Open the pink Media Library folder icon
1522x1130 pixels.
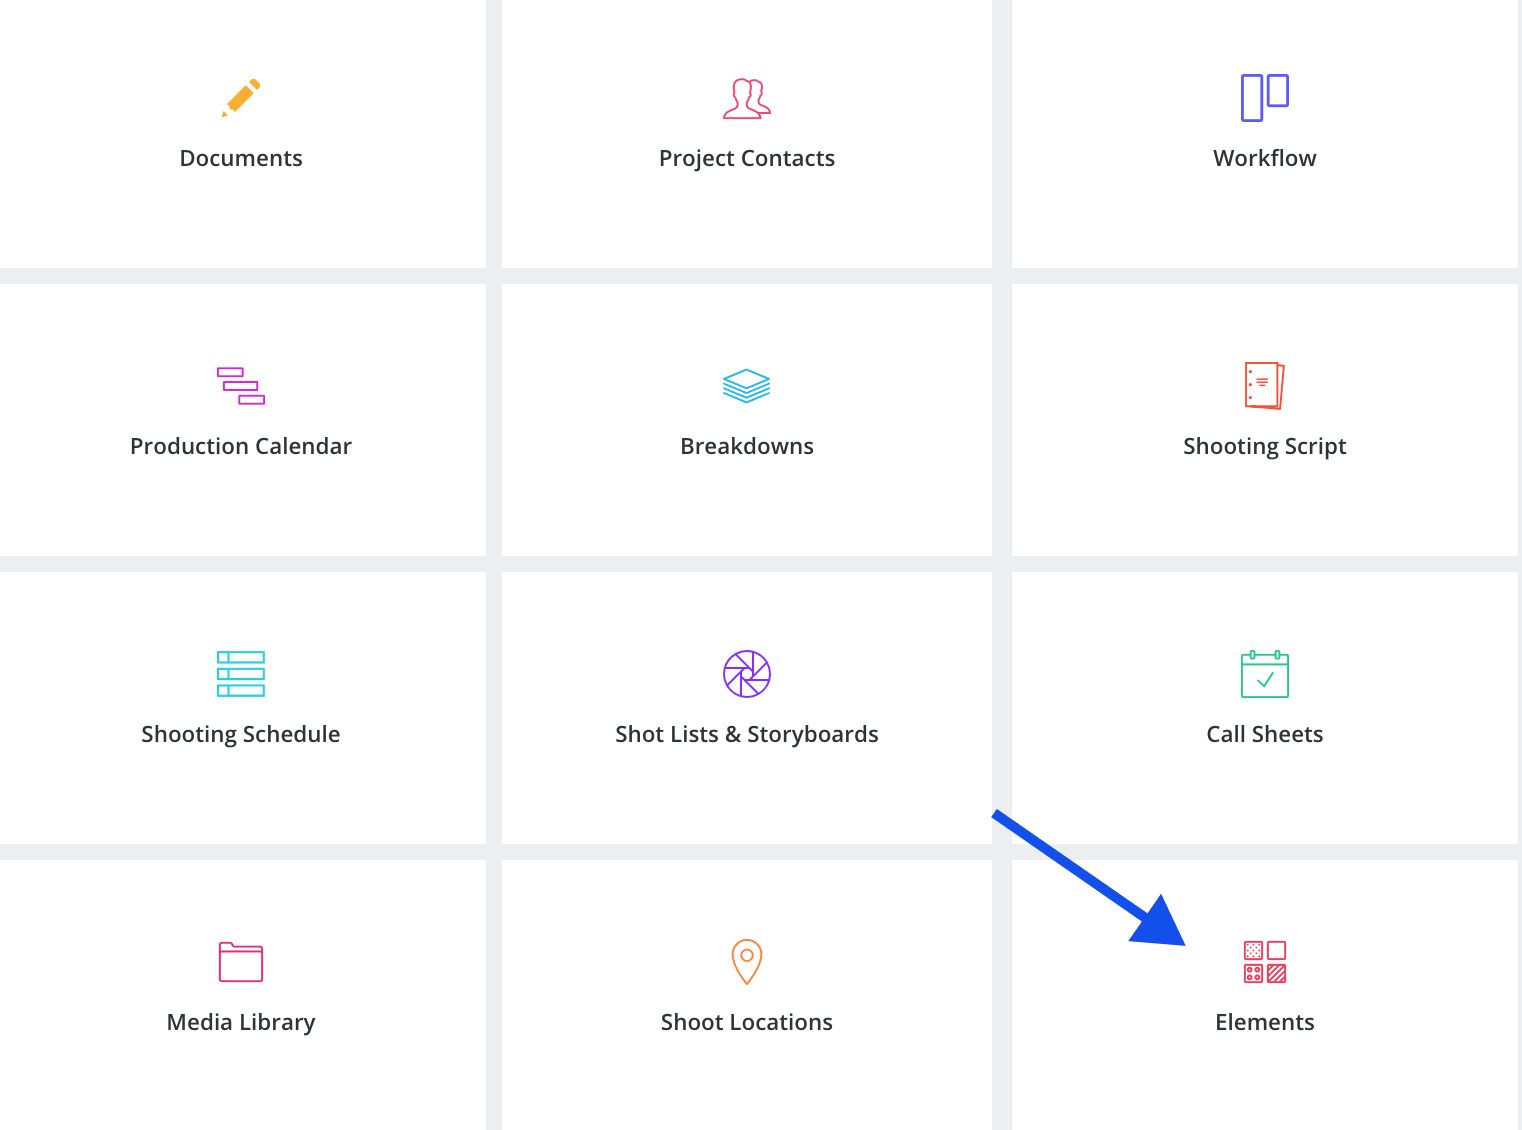[x=241, y=962]
